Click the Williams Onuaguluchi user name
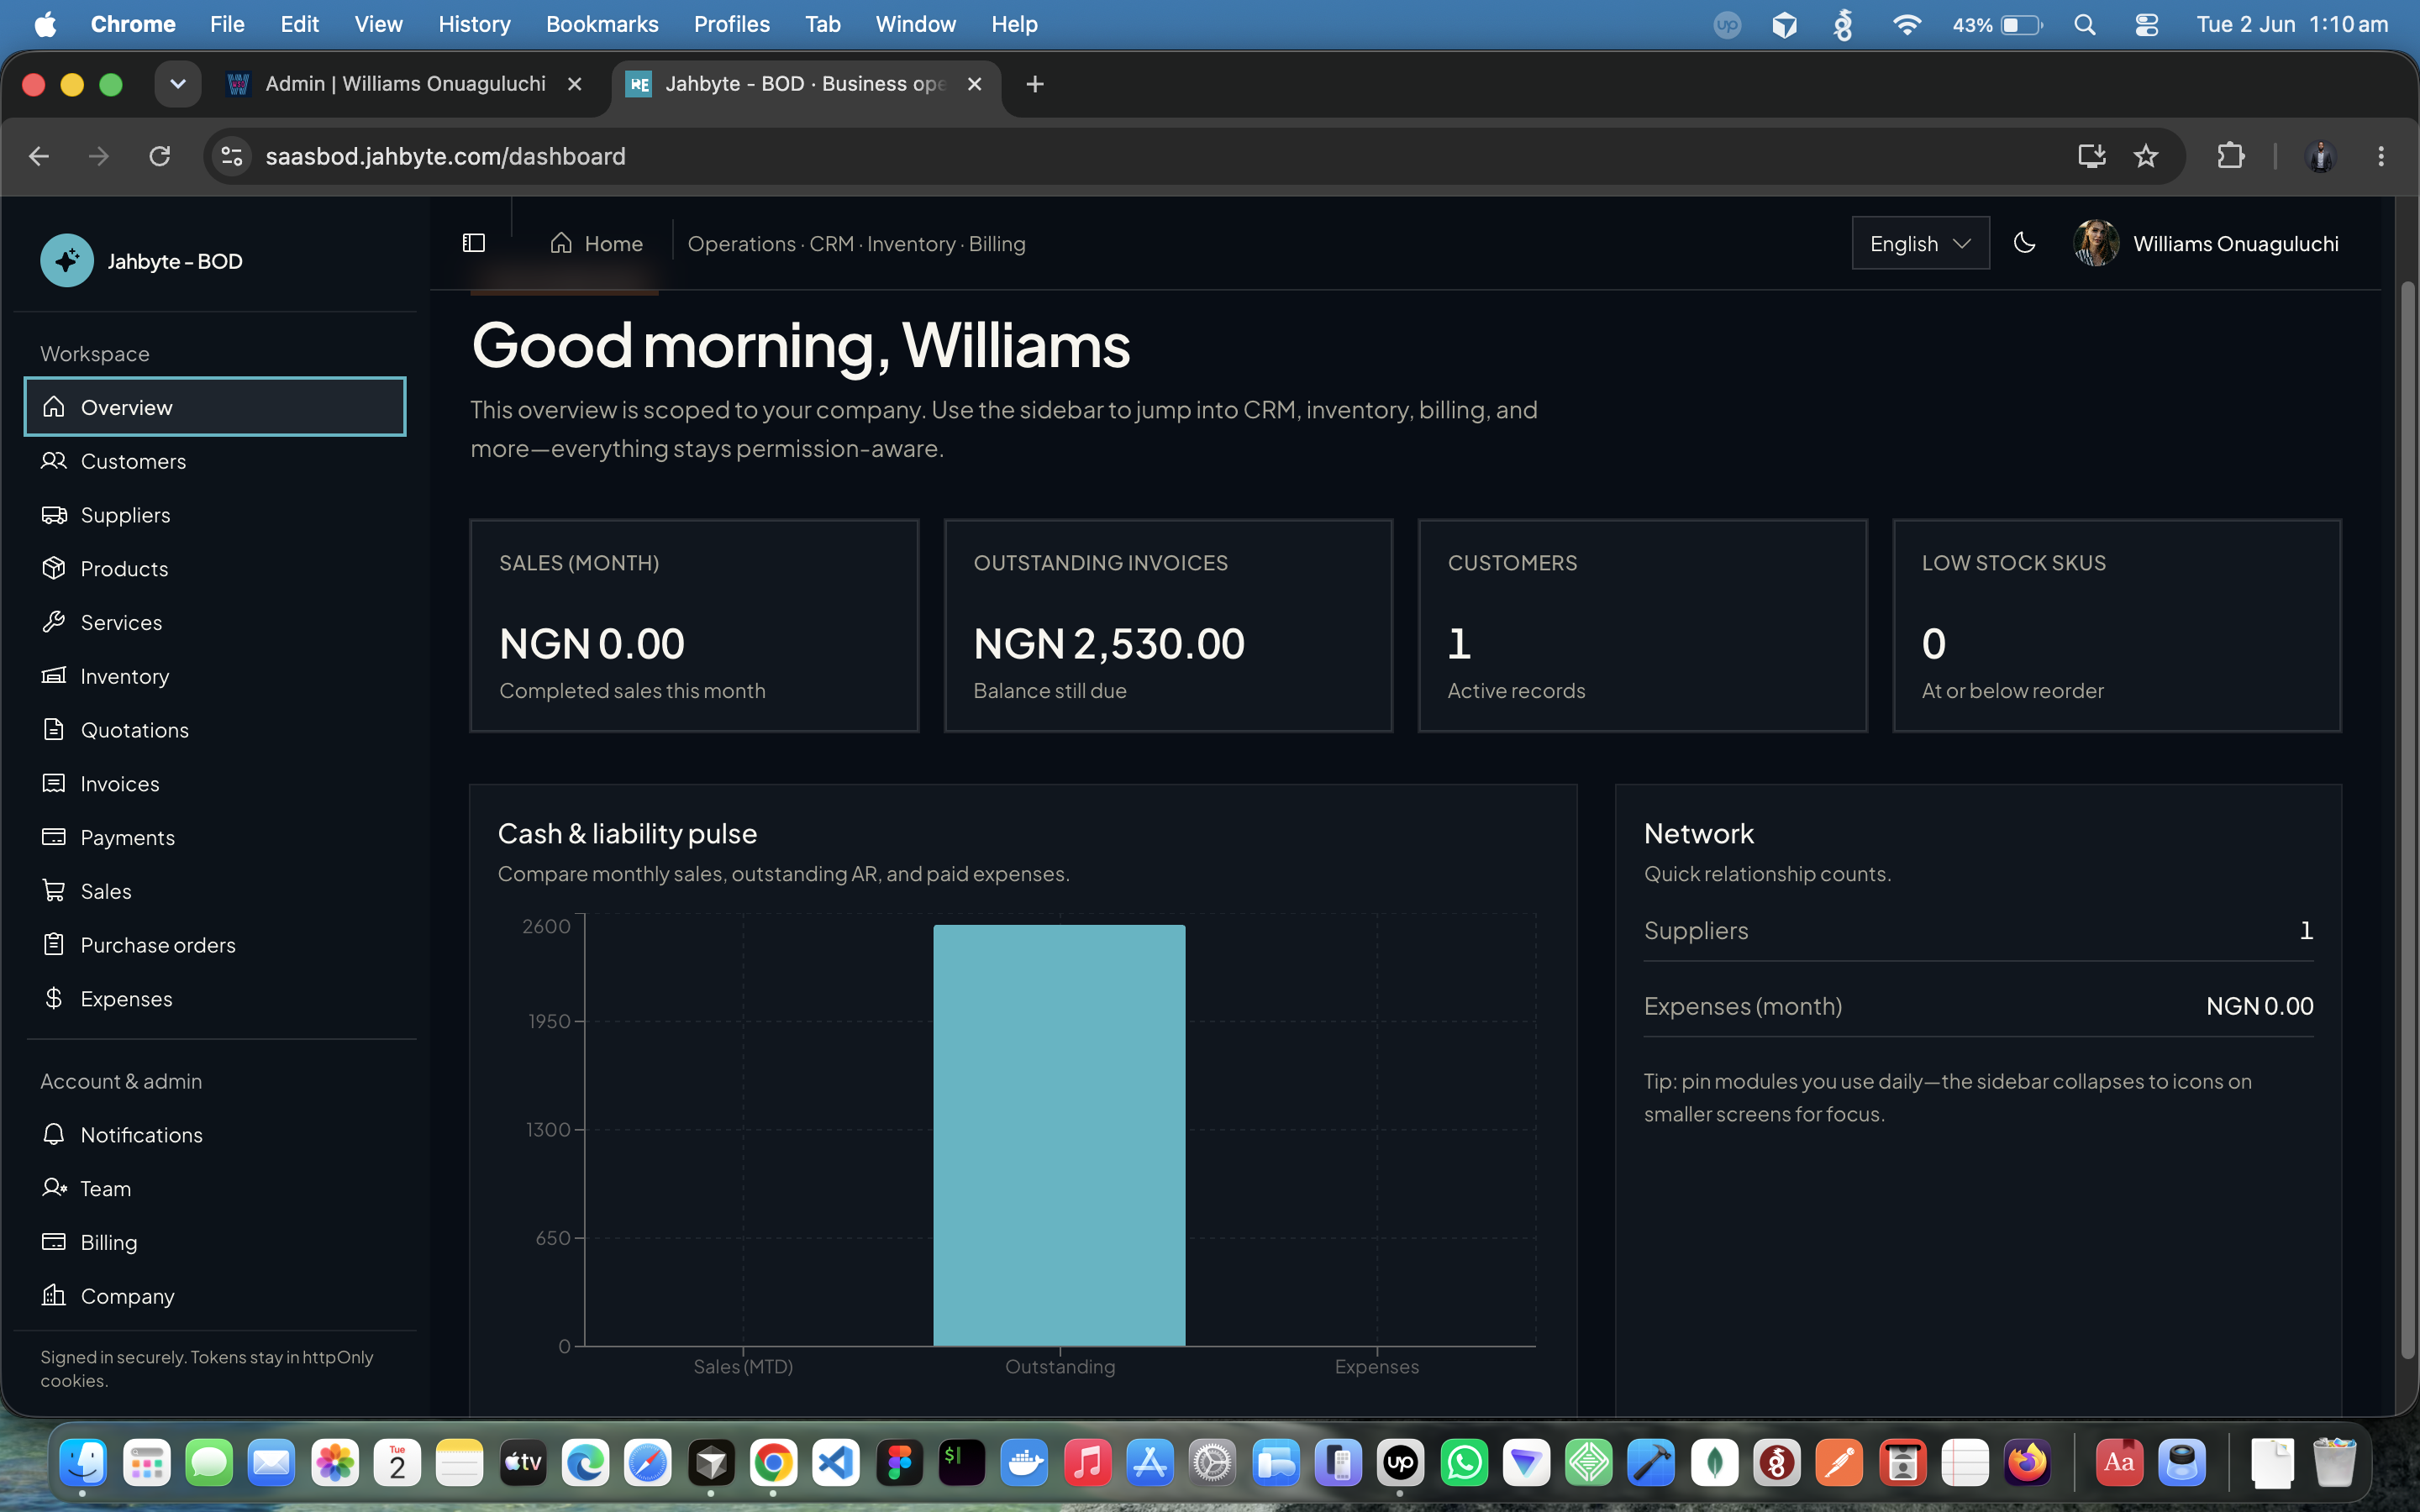Screen dimensions: 2420x1512 [2235, 244]
